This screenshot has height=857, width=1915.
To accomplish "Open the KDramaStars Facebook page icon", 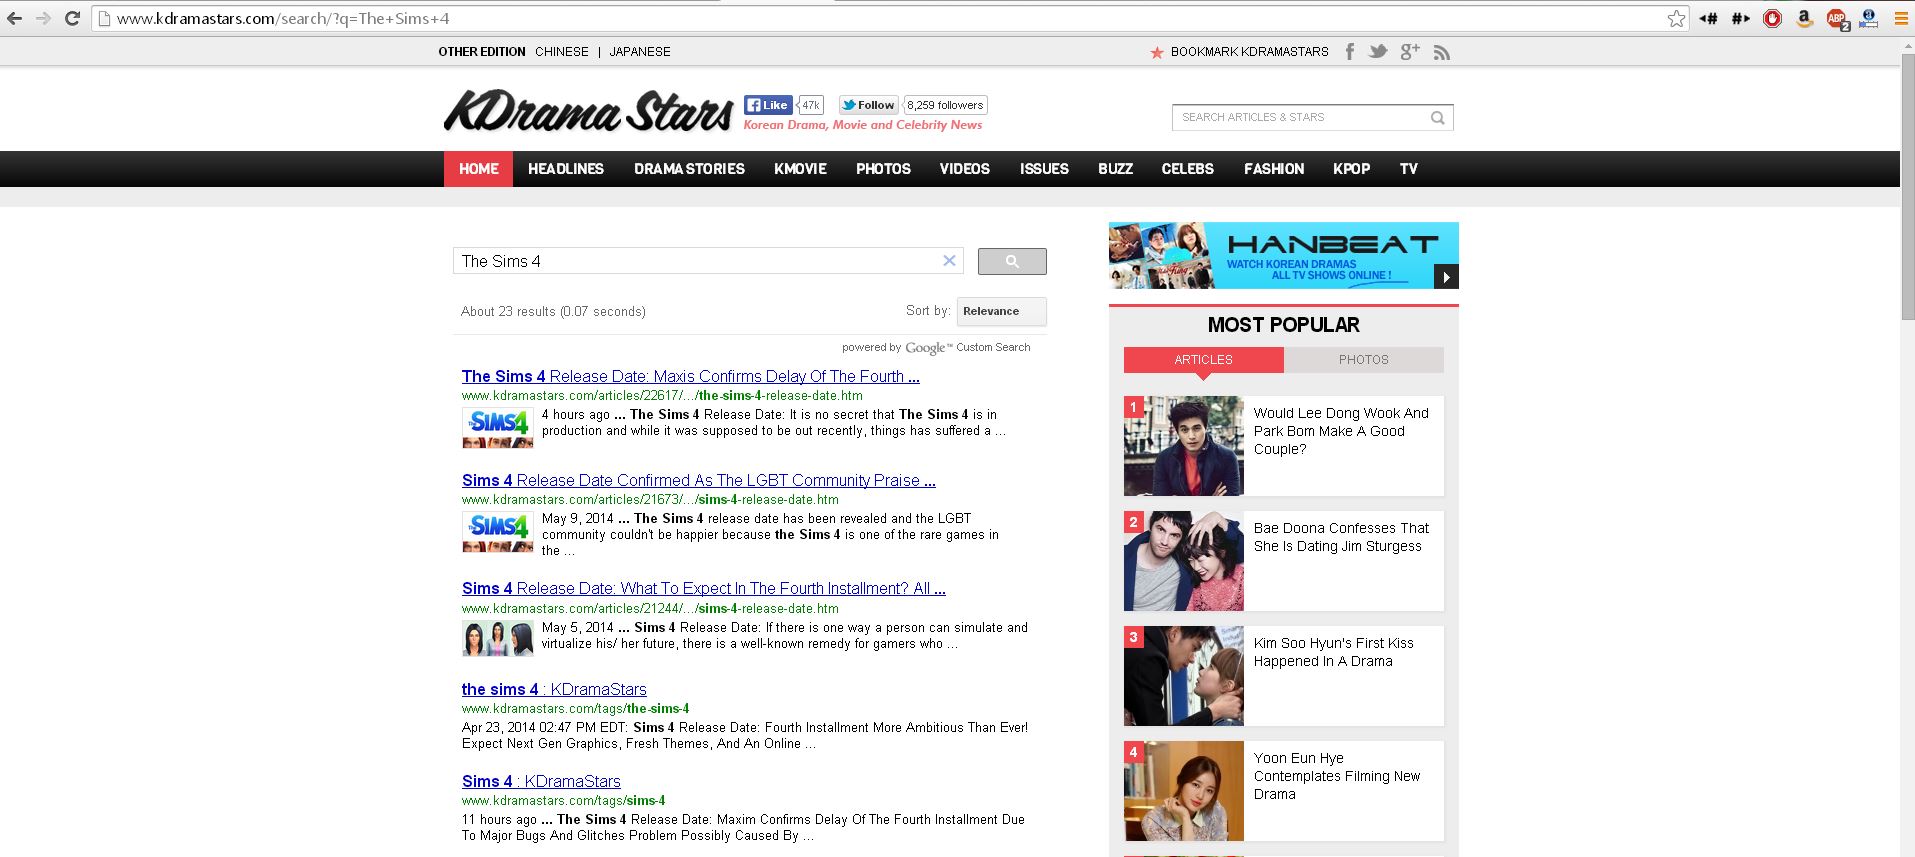I will click(x=1349, y=52).
